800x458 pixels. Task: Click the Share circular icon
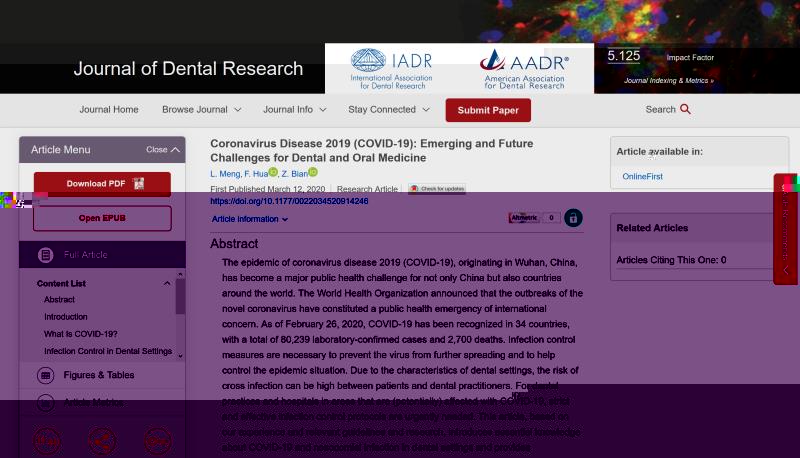[102, 441]
